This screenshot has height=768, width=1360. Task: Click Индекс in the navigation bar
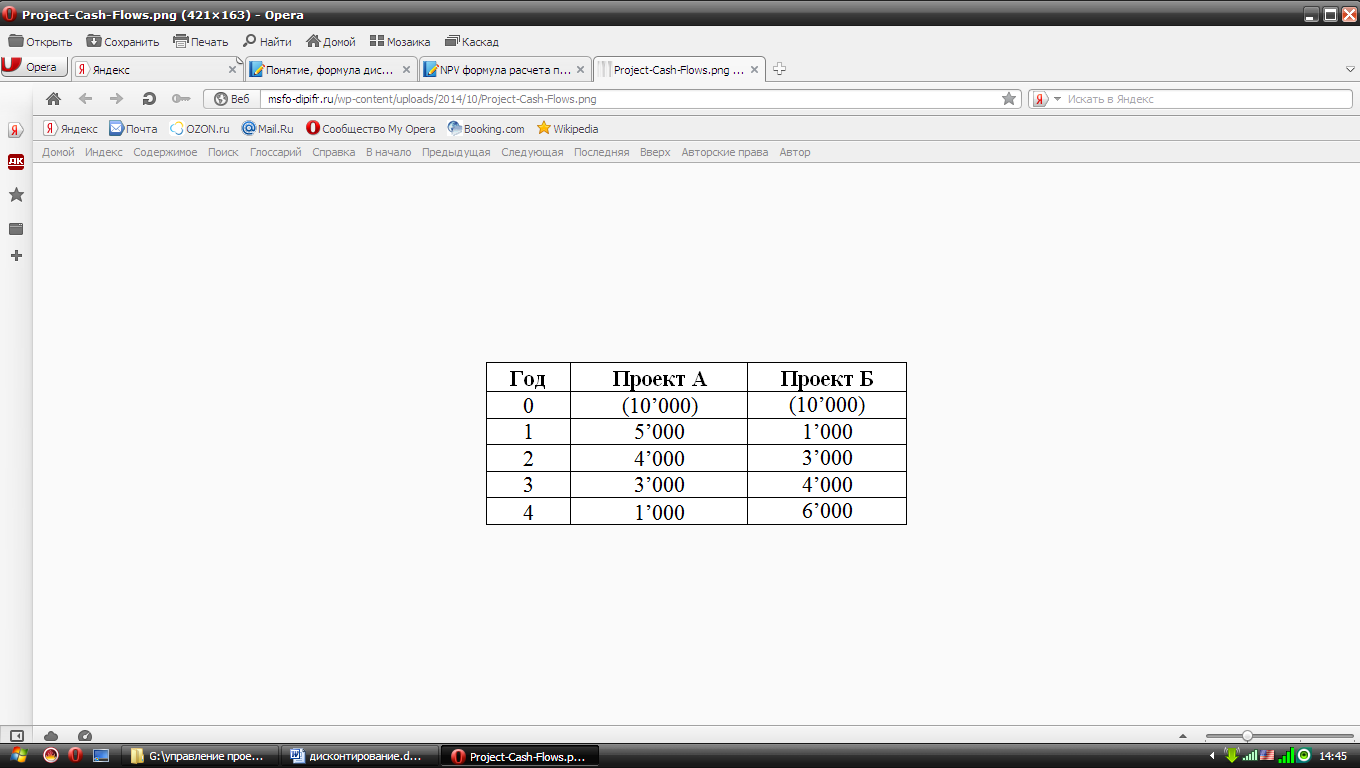point(104,152)
